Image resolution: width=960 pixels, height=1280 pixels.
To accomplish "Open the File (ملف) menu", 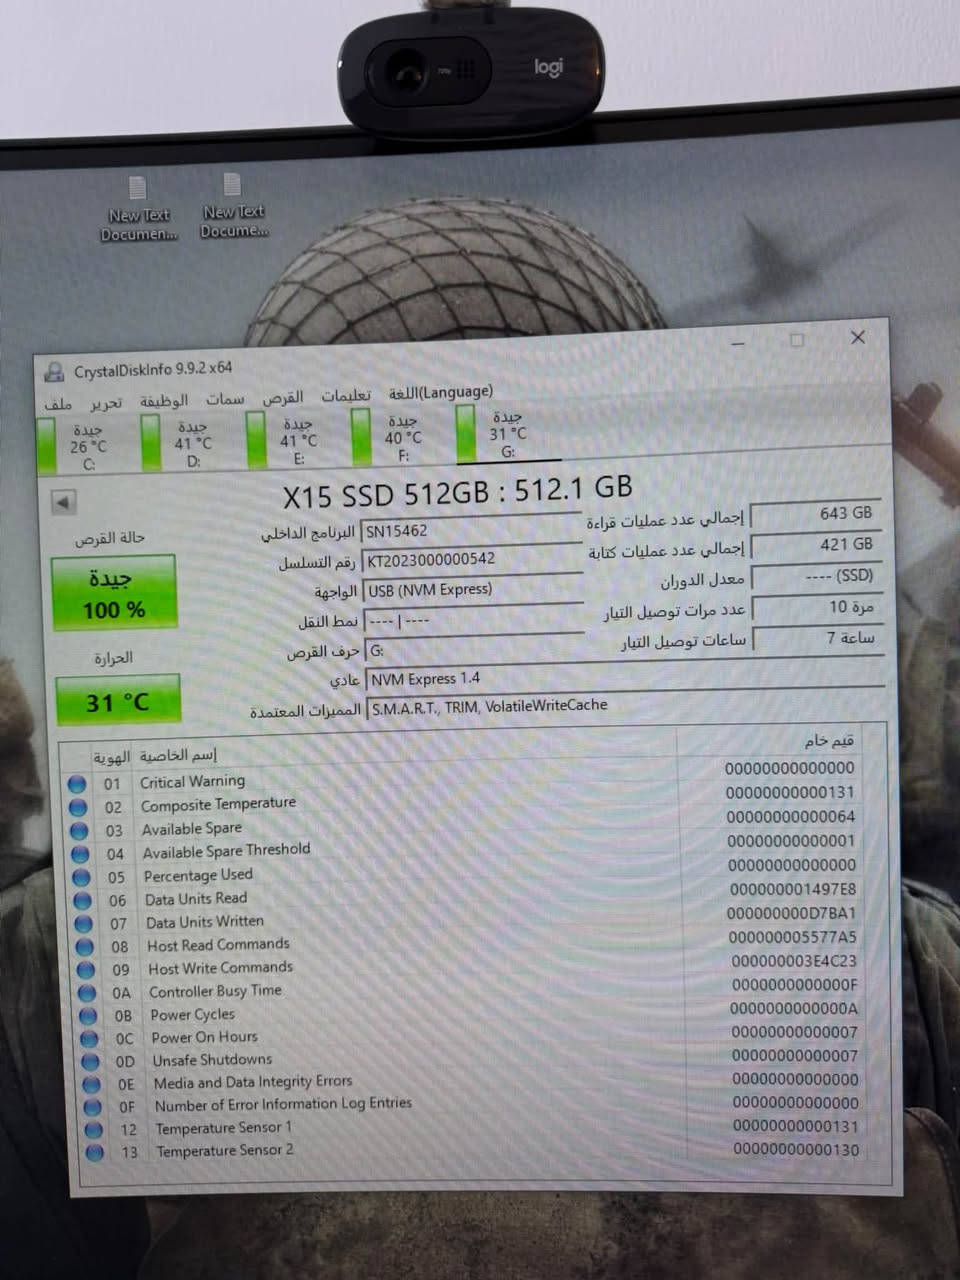I will (58, 404).
